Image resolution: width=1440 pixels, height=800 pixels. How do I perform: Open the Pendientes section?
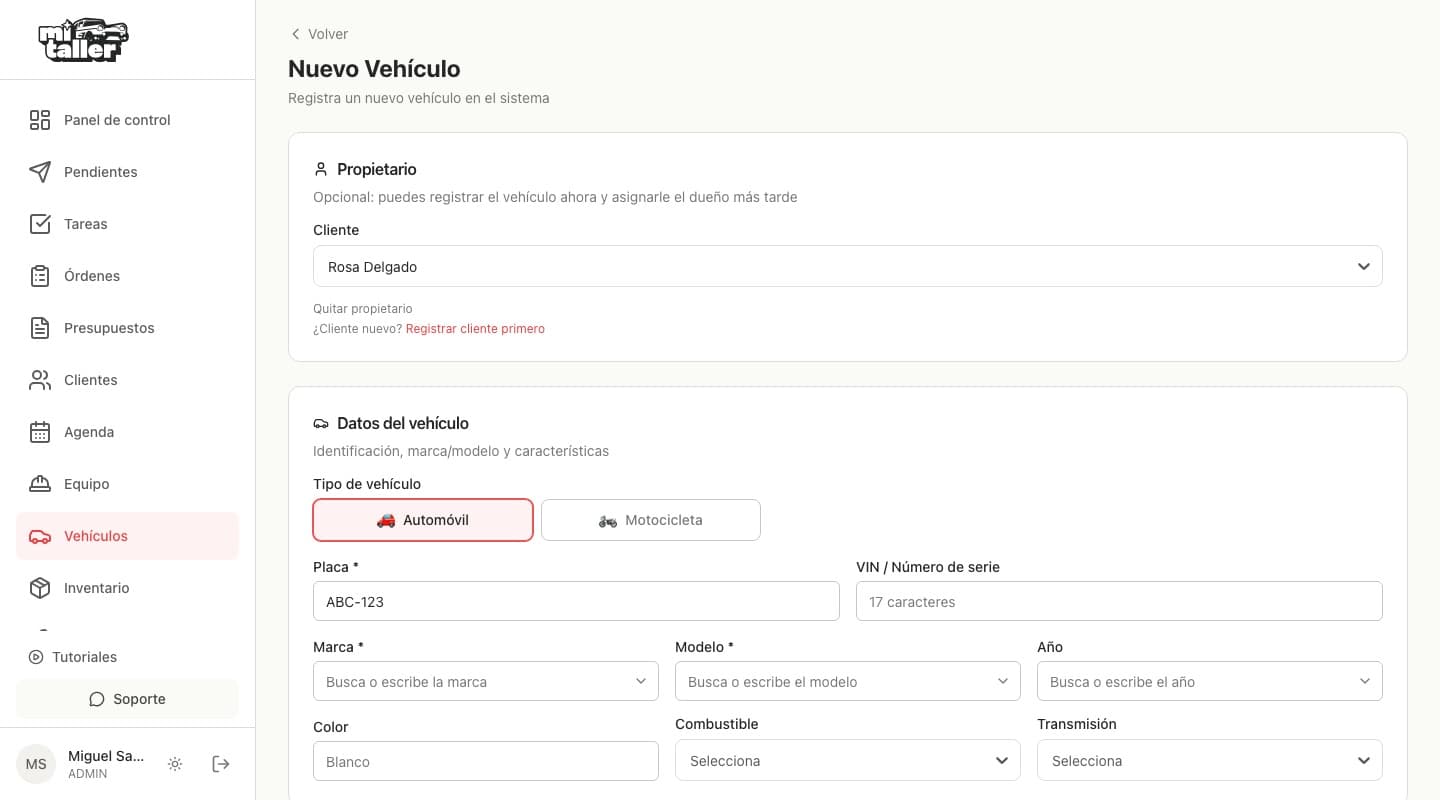pos(128,172)
